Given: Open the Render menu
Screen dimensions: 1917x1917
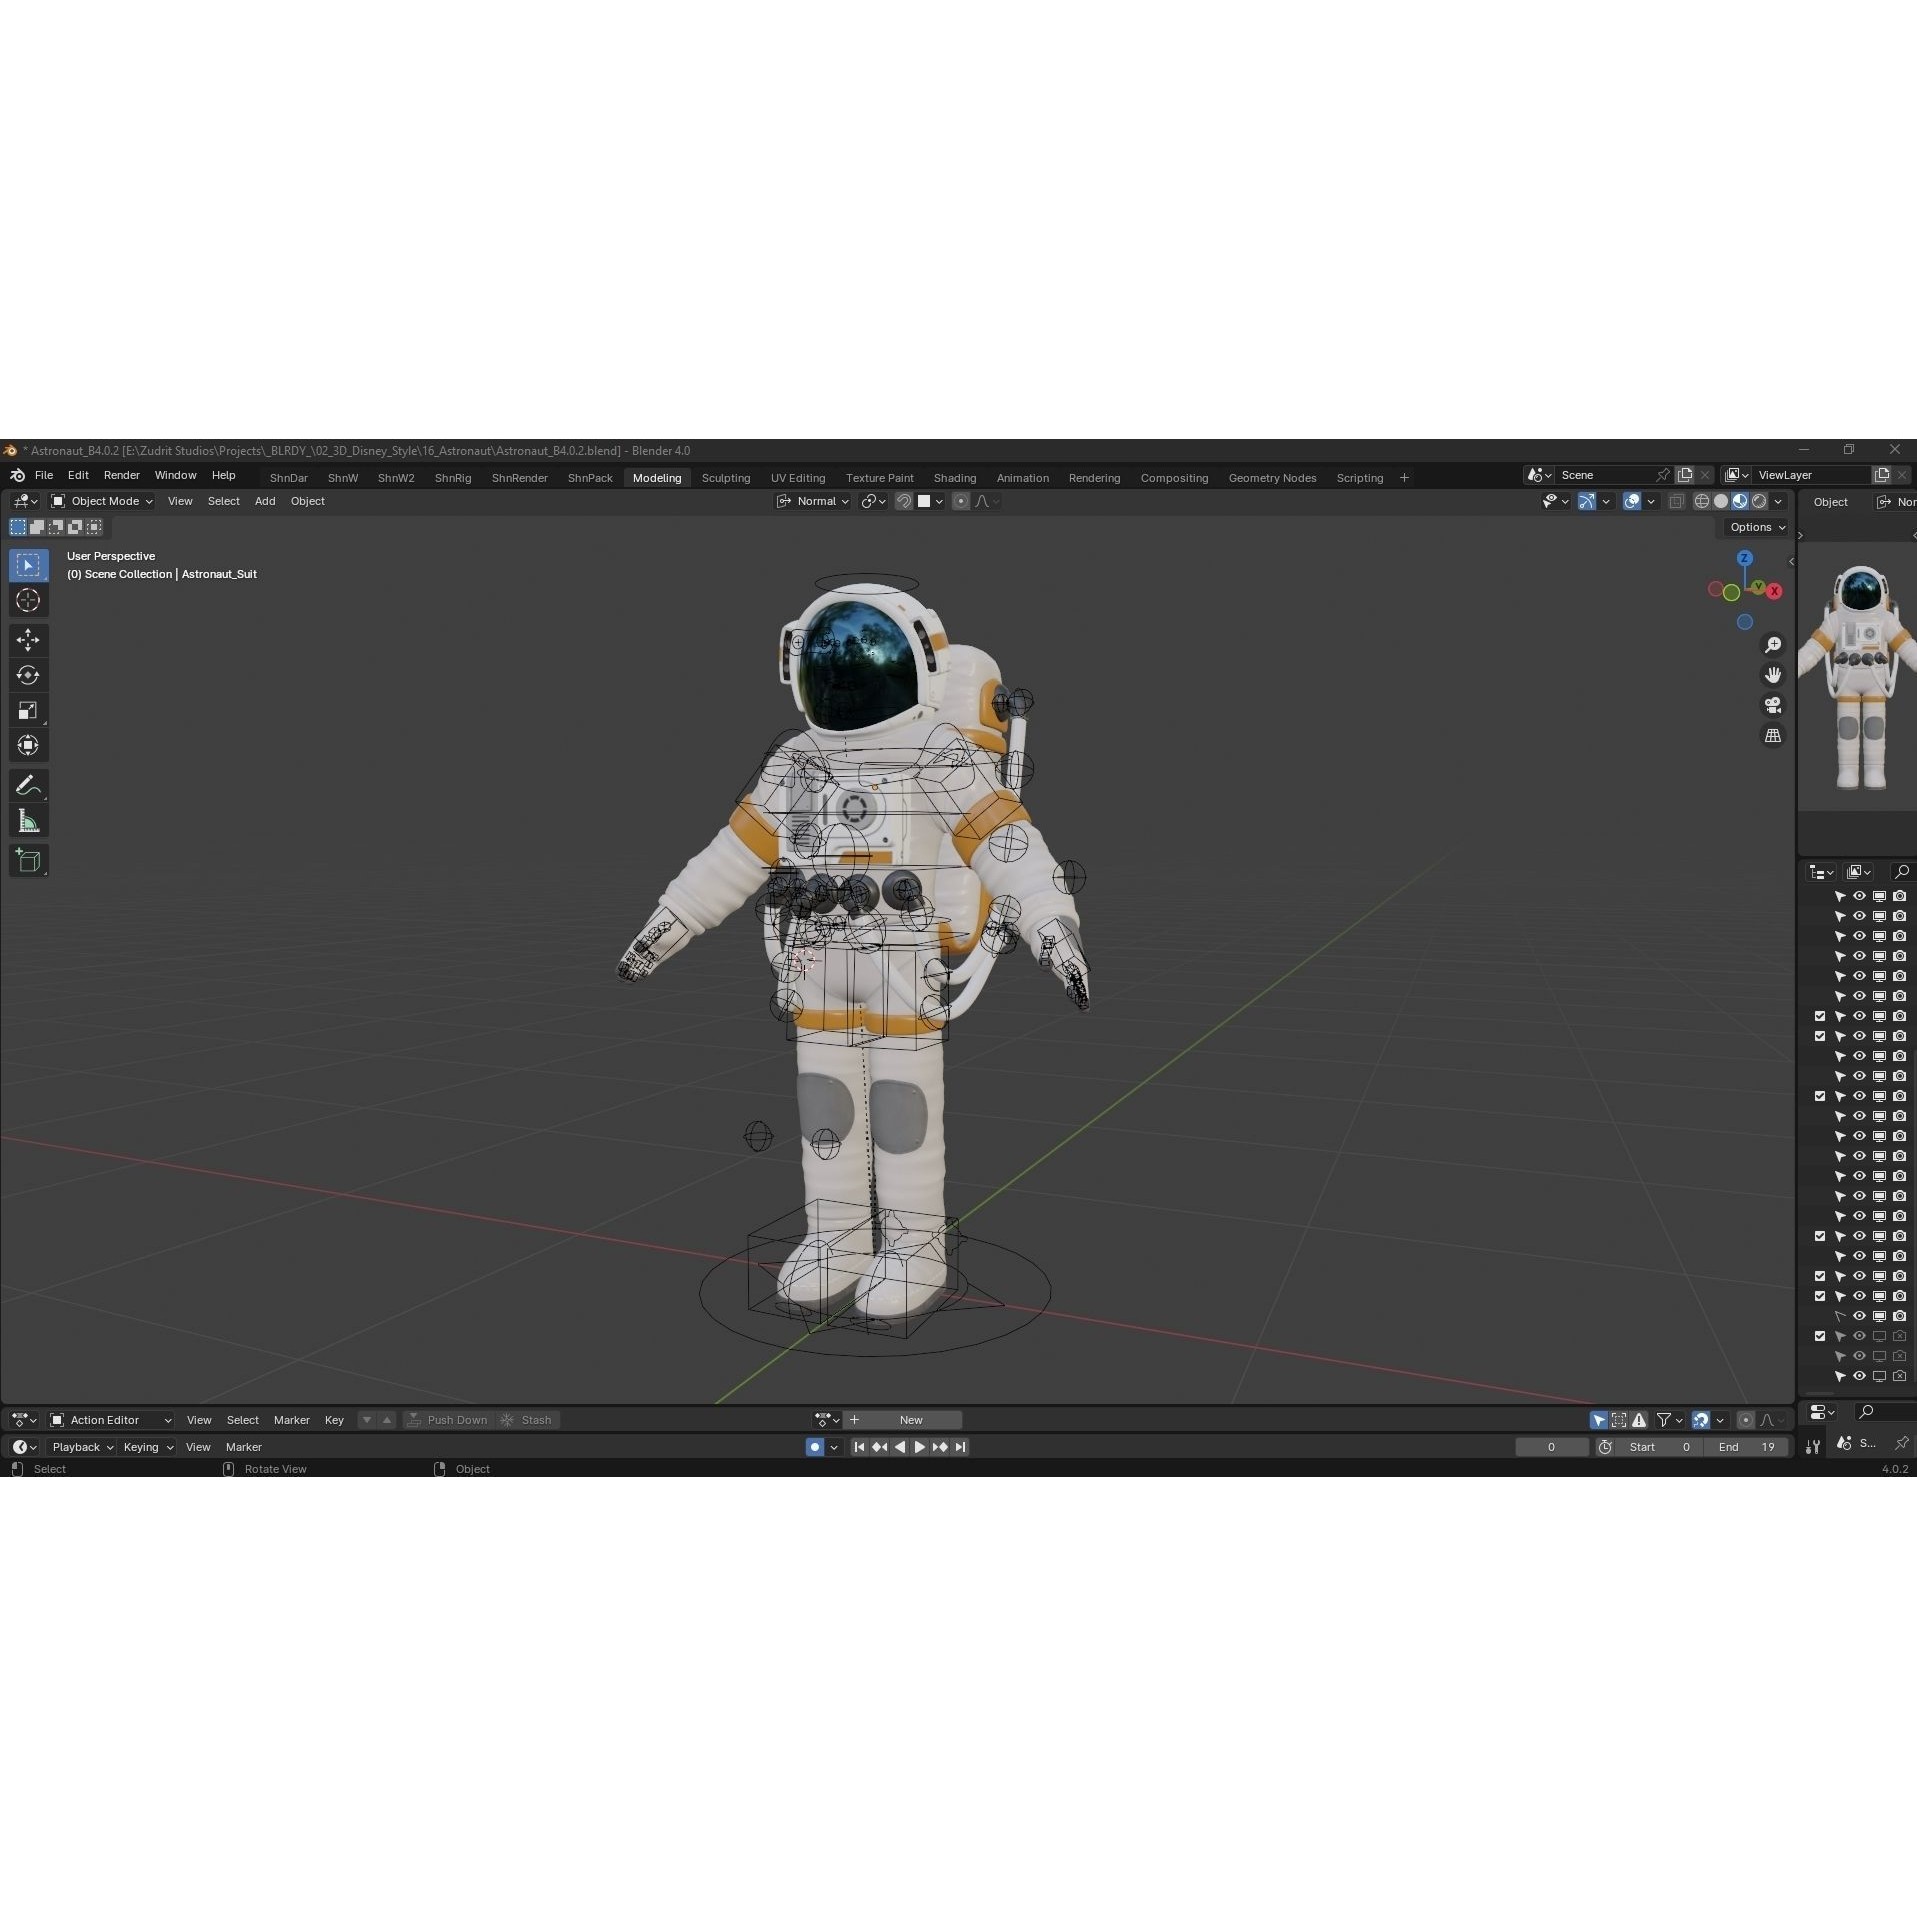Looking at the screenshot, I should tap(122, 475).
